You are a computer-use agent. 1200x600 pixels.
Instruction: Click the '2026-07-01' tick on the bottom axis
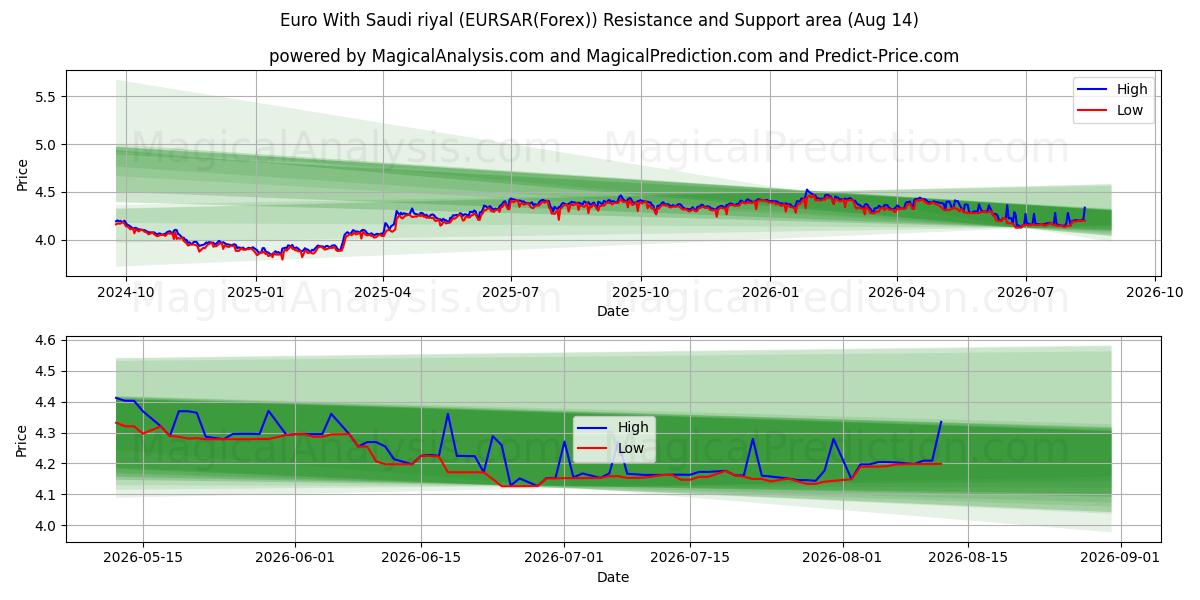564,558
